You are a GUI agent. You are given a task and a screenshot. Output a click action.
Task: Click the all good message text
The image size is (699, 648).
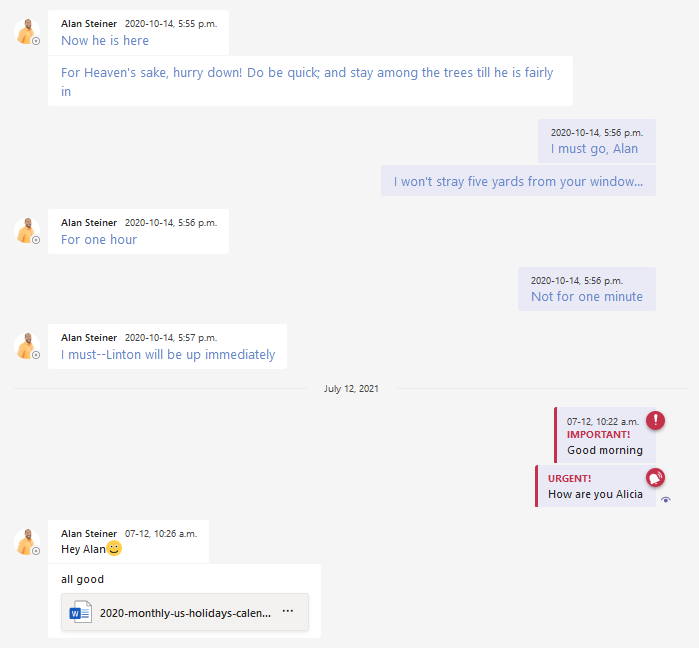click(83, 579)
